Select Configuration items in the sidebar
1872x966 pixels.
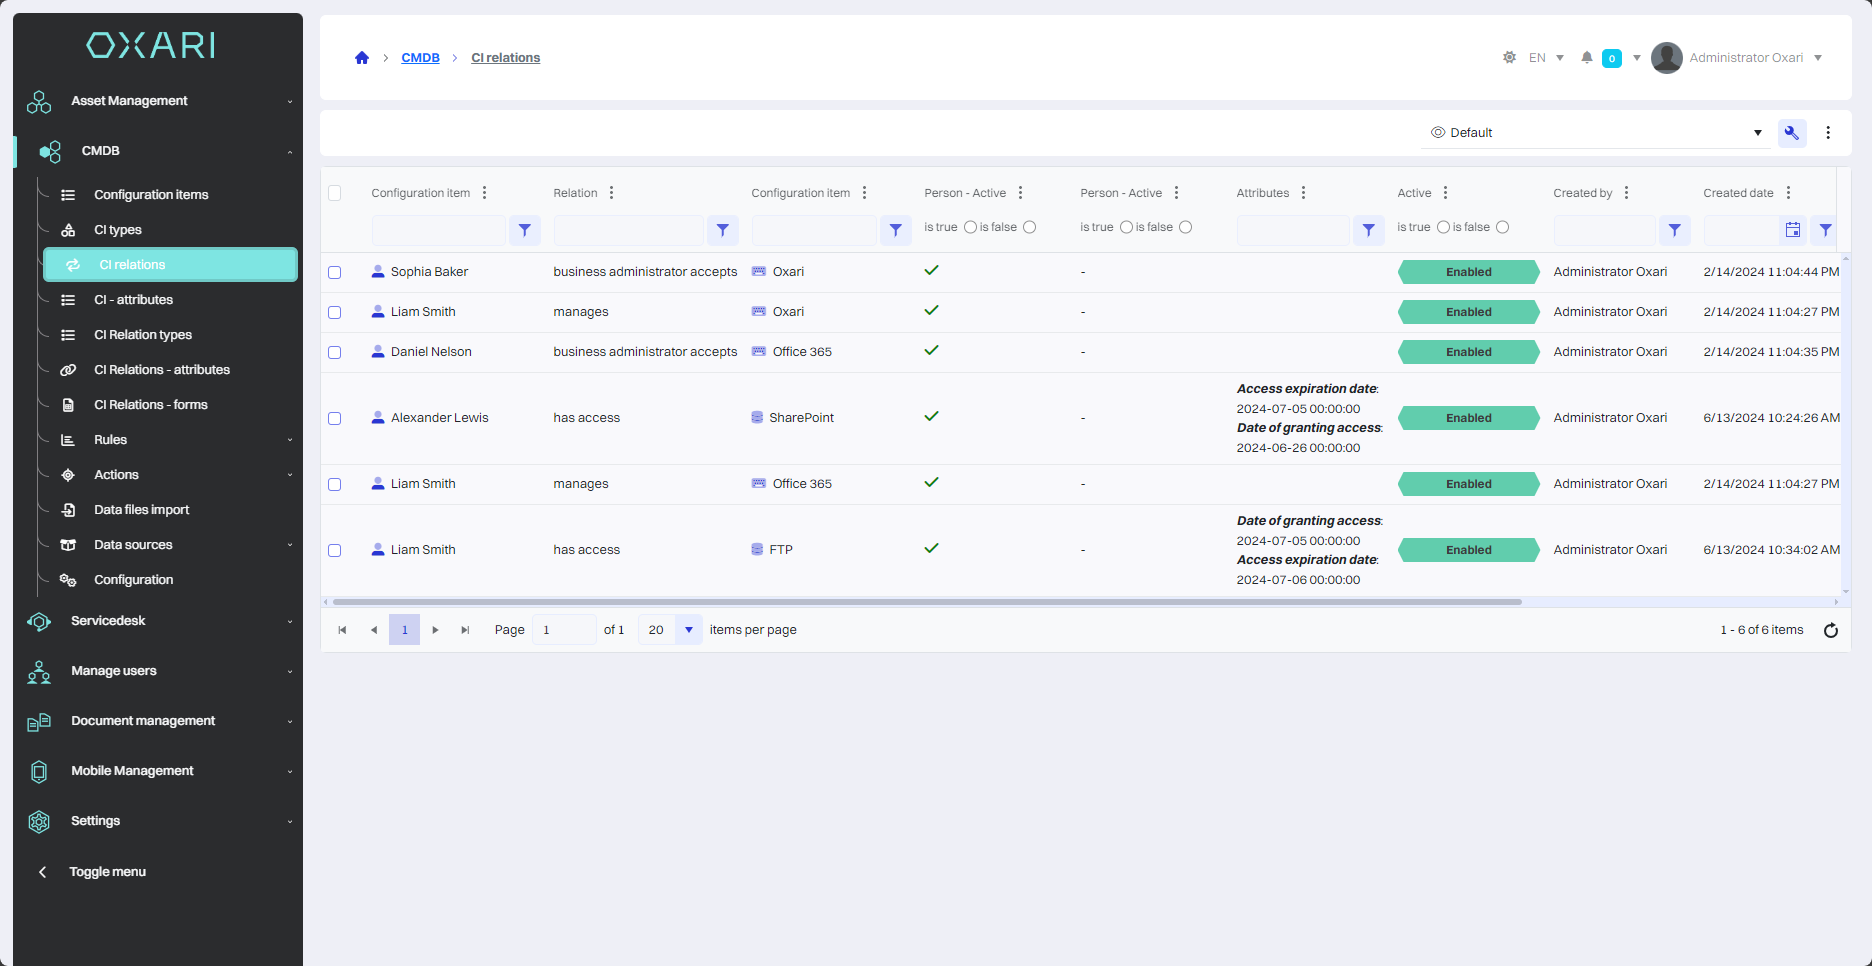151,195
